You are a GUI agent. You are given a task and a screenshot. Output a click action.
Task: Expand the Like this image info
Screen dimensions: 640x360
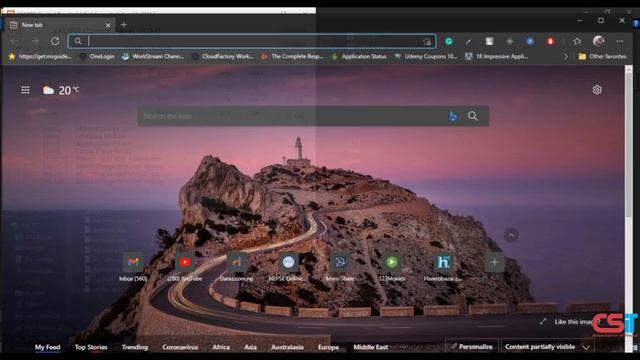tap(543, 322)
